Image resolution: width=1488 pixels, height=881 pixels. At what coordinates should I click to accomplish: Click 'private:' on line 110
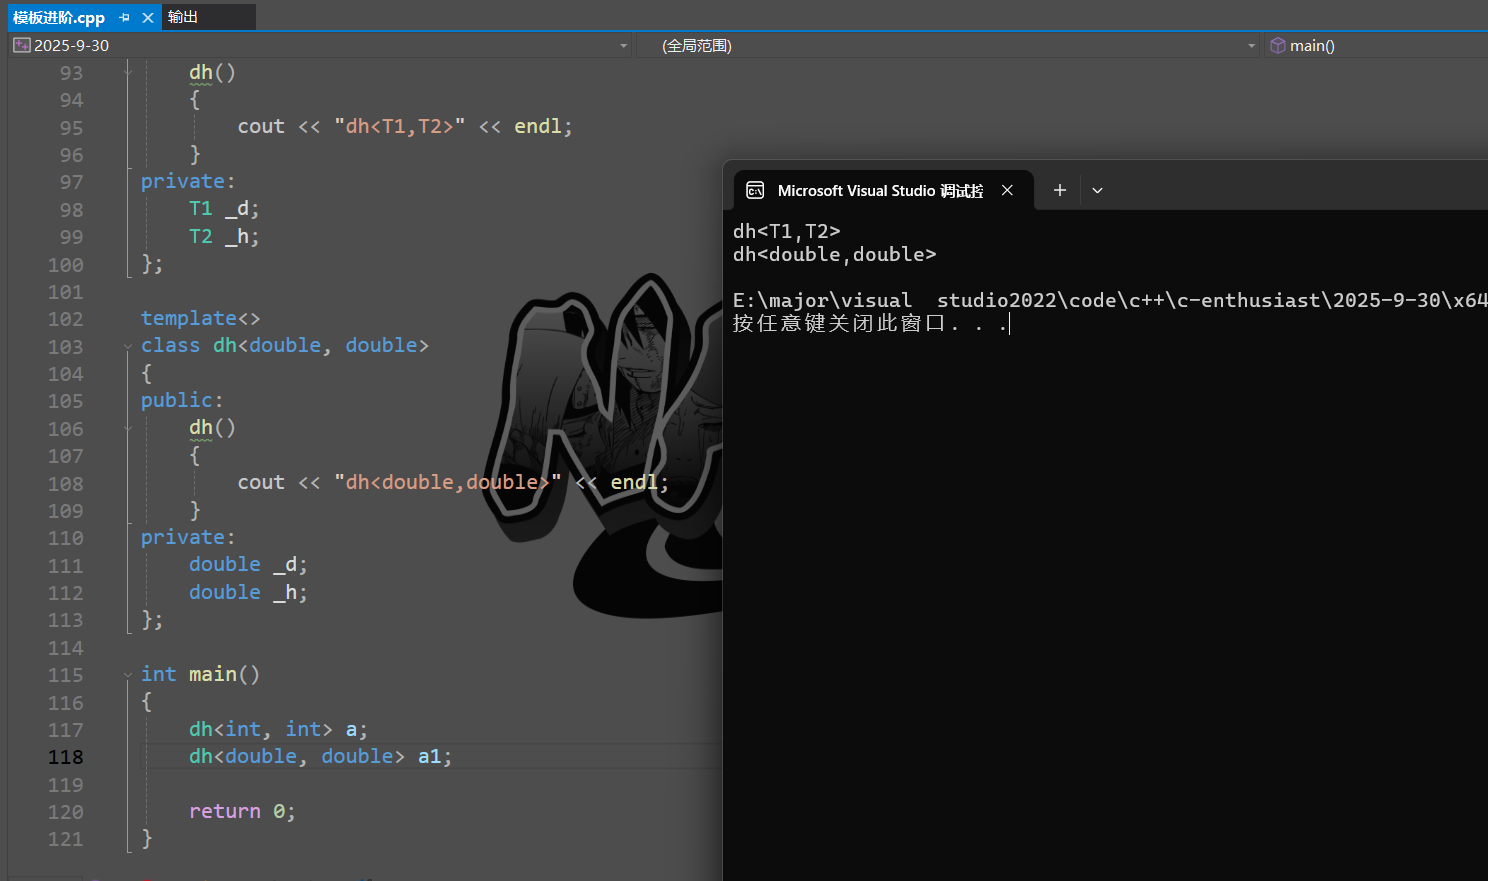pos(188,537)
